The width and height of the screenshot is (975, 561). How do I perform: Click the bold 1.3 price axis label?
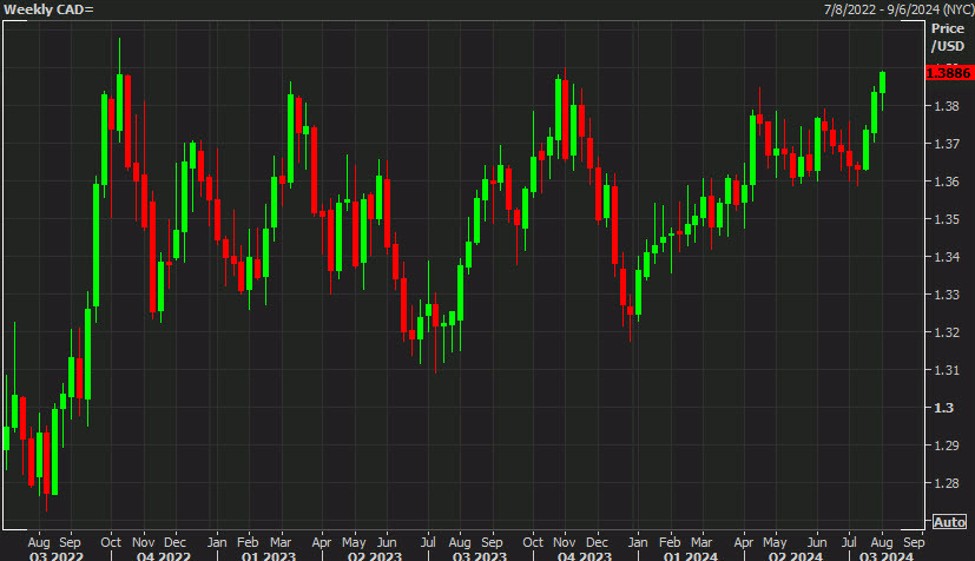click(942, 407)
